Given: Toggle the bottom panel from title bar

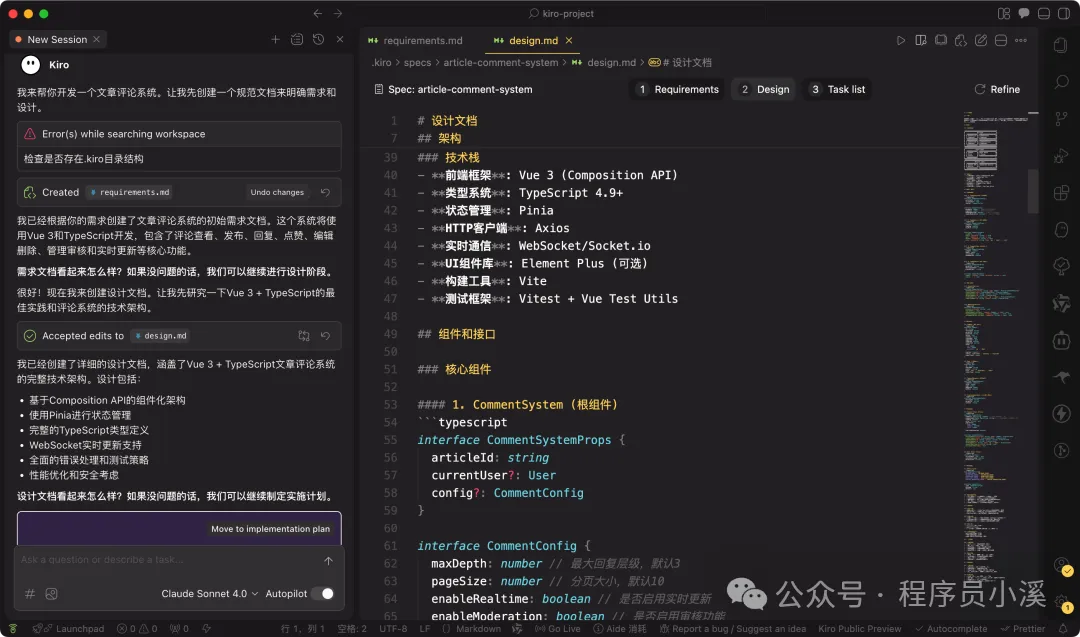Looking at the screenshot, I should [x=1044, y=14].
